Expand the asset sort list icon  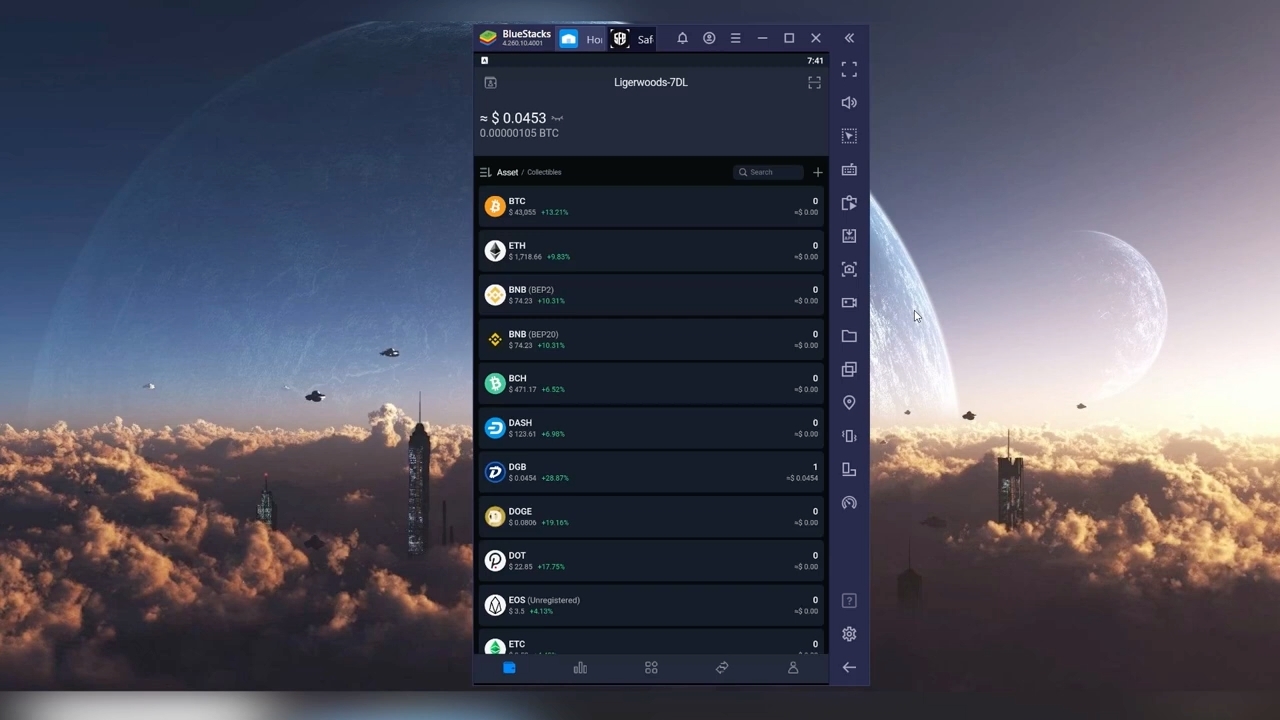486,172
